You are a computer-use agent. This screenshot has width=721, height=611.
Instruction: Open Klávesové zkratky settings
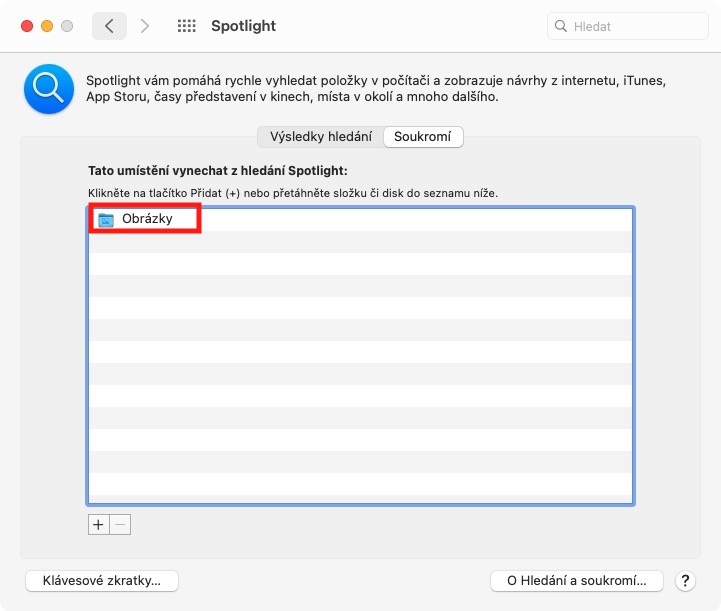point(102,580)
